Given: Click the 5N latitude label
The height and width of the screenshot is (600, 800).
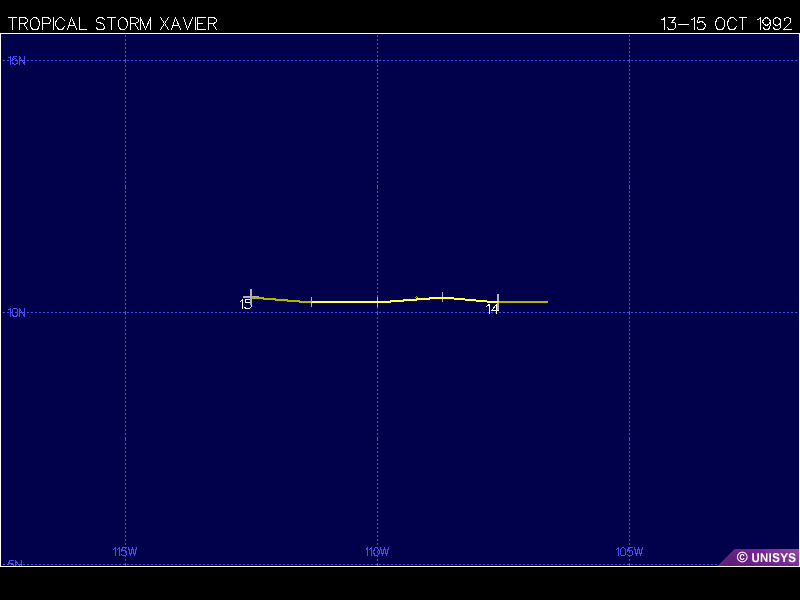Looking at the screenshot, I should pyautogui.click(x=15, y=564).
